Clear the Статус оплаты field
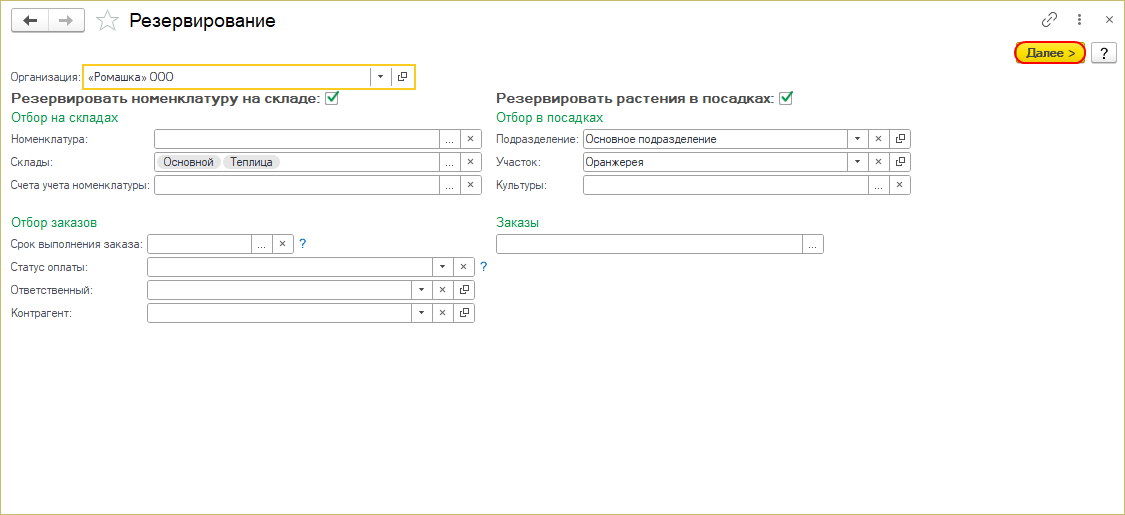Viewport: 1125px width, 515px height. (463, 267)
